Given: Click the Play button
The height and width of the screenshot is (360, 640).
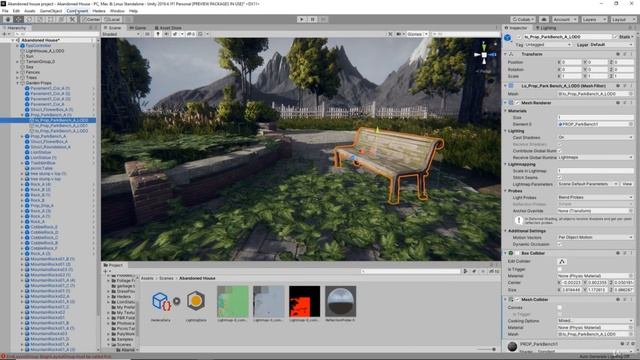Looking at the screenshot, I should point(302,19).
